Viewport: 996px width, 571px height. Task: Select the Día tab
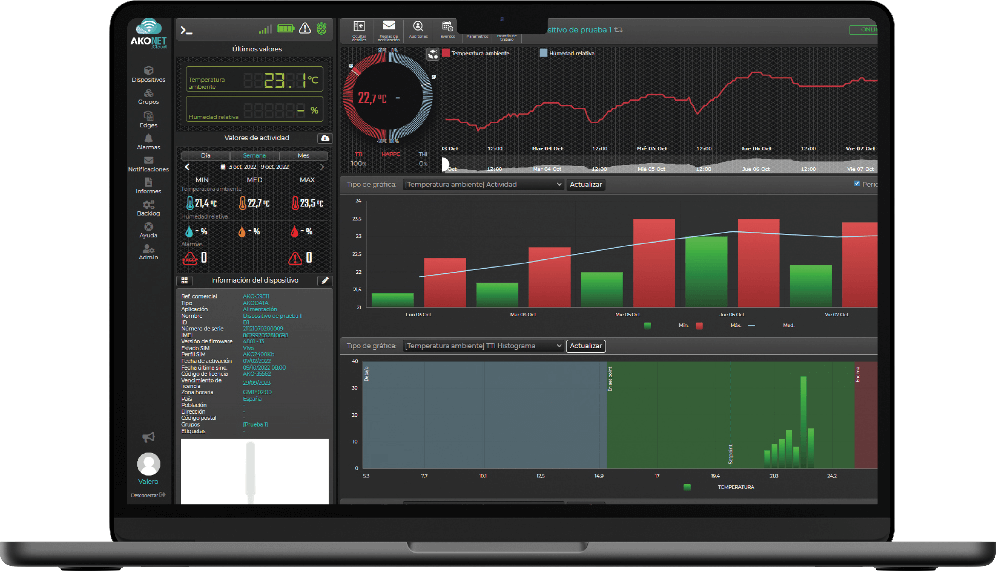[x=205, y=156]
